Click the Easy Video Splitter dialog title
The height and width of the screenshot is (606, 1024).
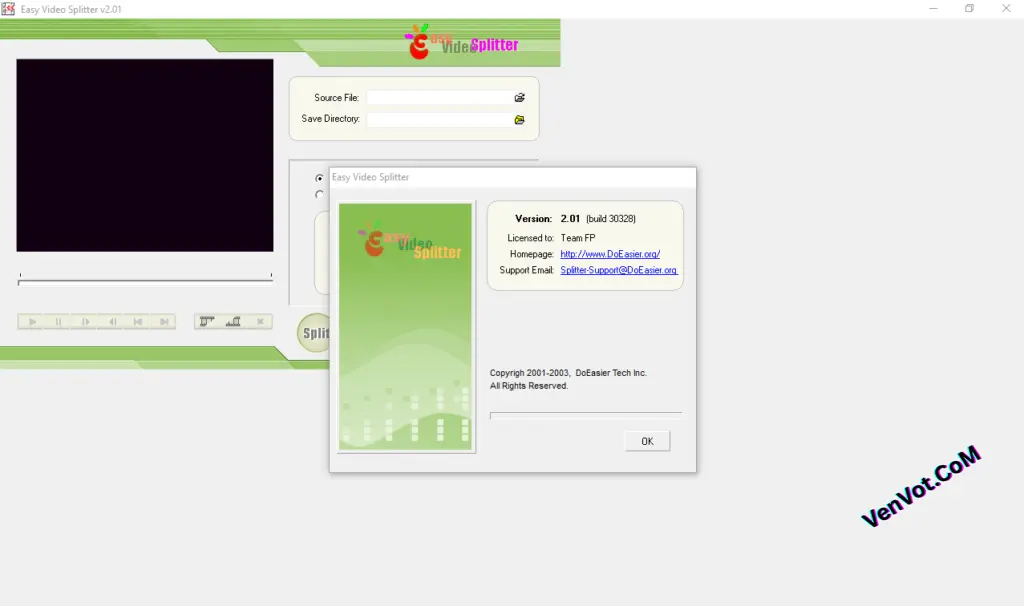click(x=370, y=177)
